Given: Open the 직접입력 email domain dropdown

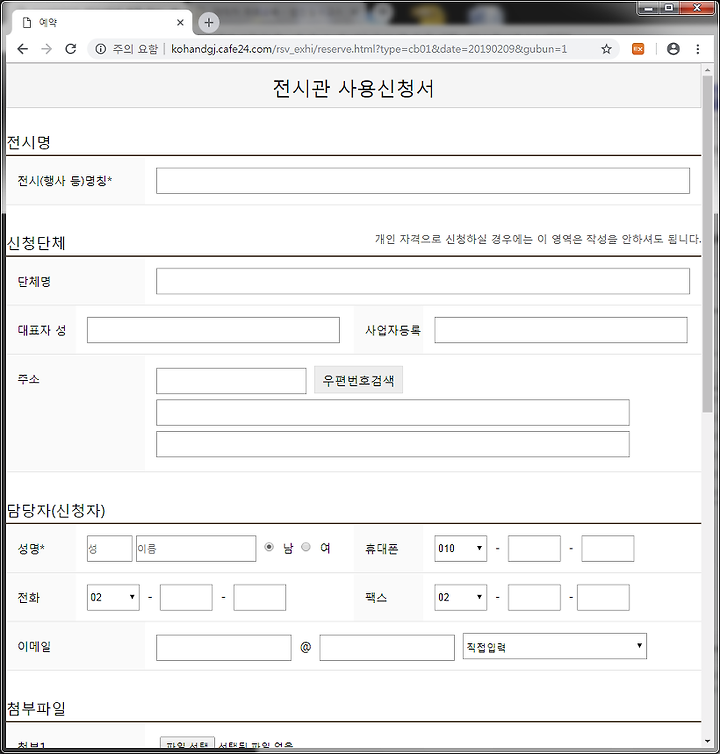Looking at the screenshot, I should (x=555, y=646).
